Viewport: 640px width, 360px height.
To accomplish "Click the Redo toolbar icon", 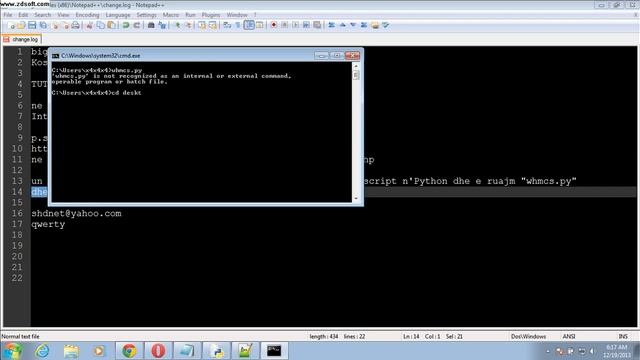I will (x=137, y=25).
